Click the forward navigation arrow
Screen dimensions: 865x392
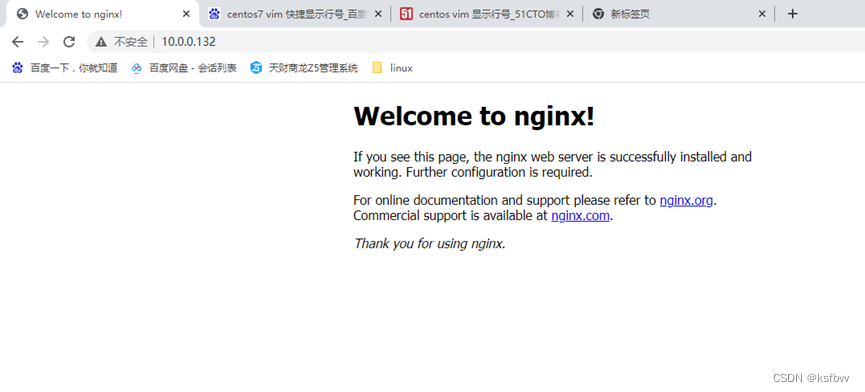[x=43, y=42]
